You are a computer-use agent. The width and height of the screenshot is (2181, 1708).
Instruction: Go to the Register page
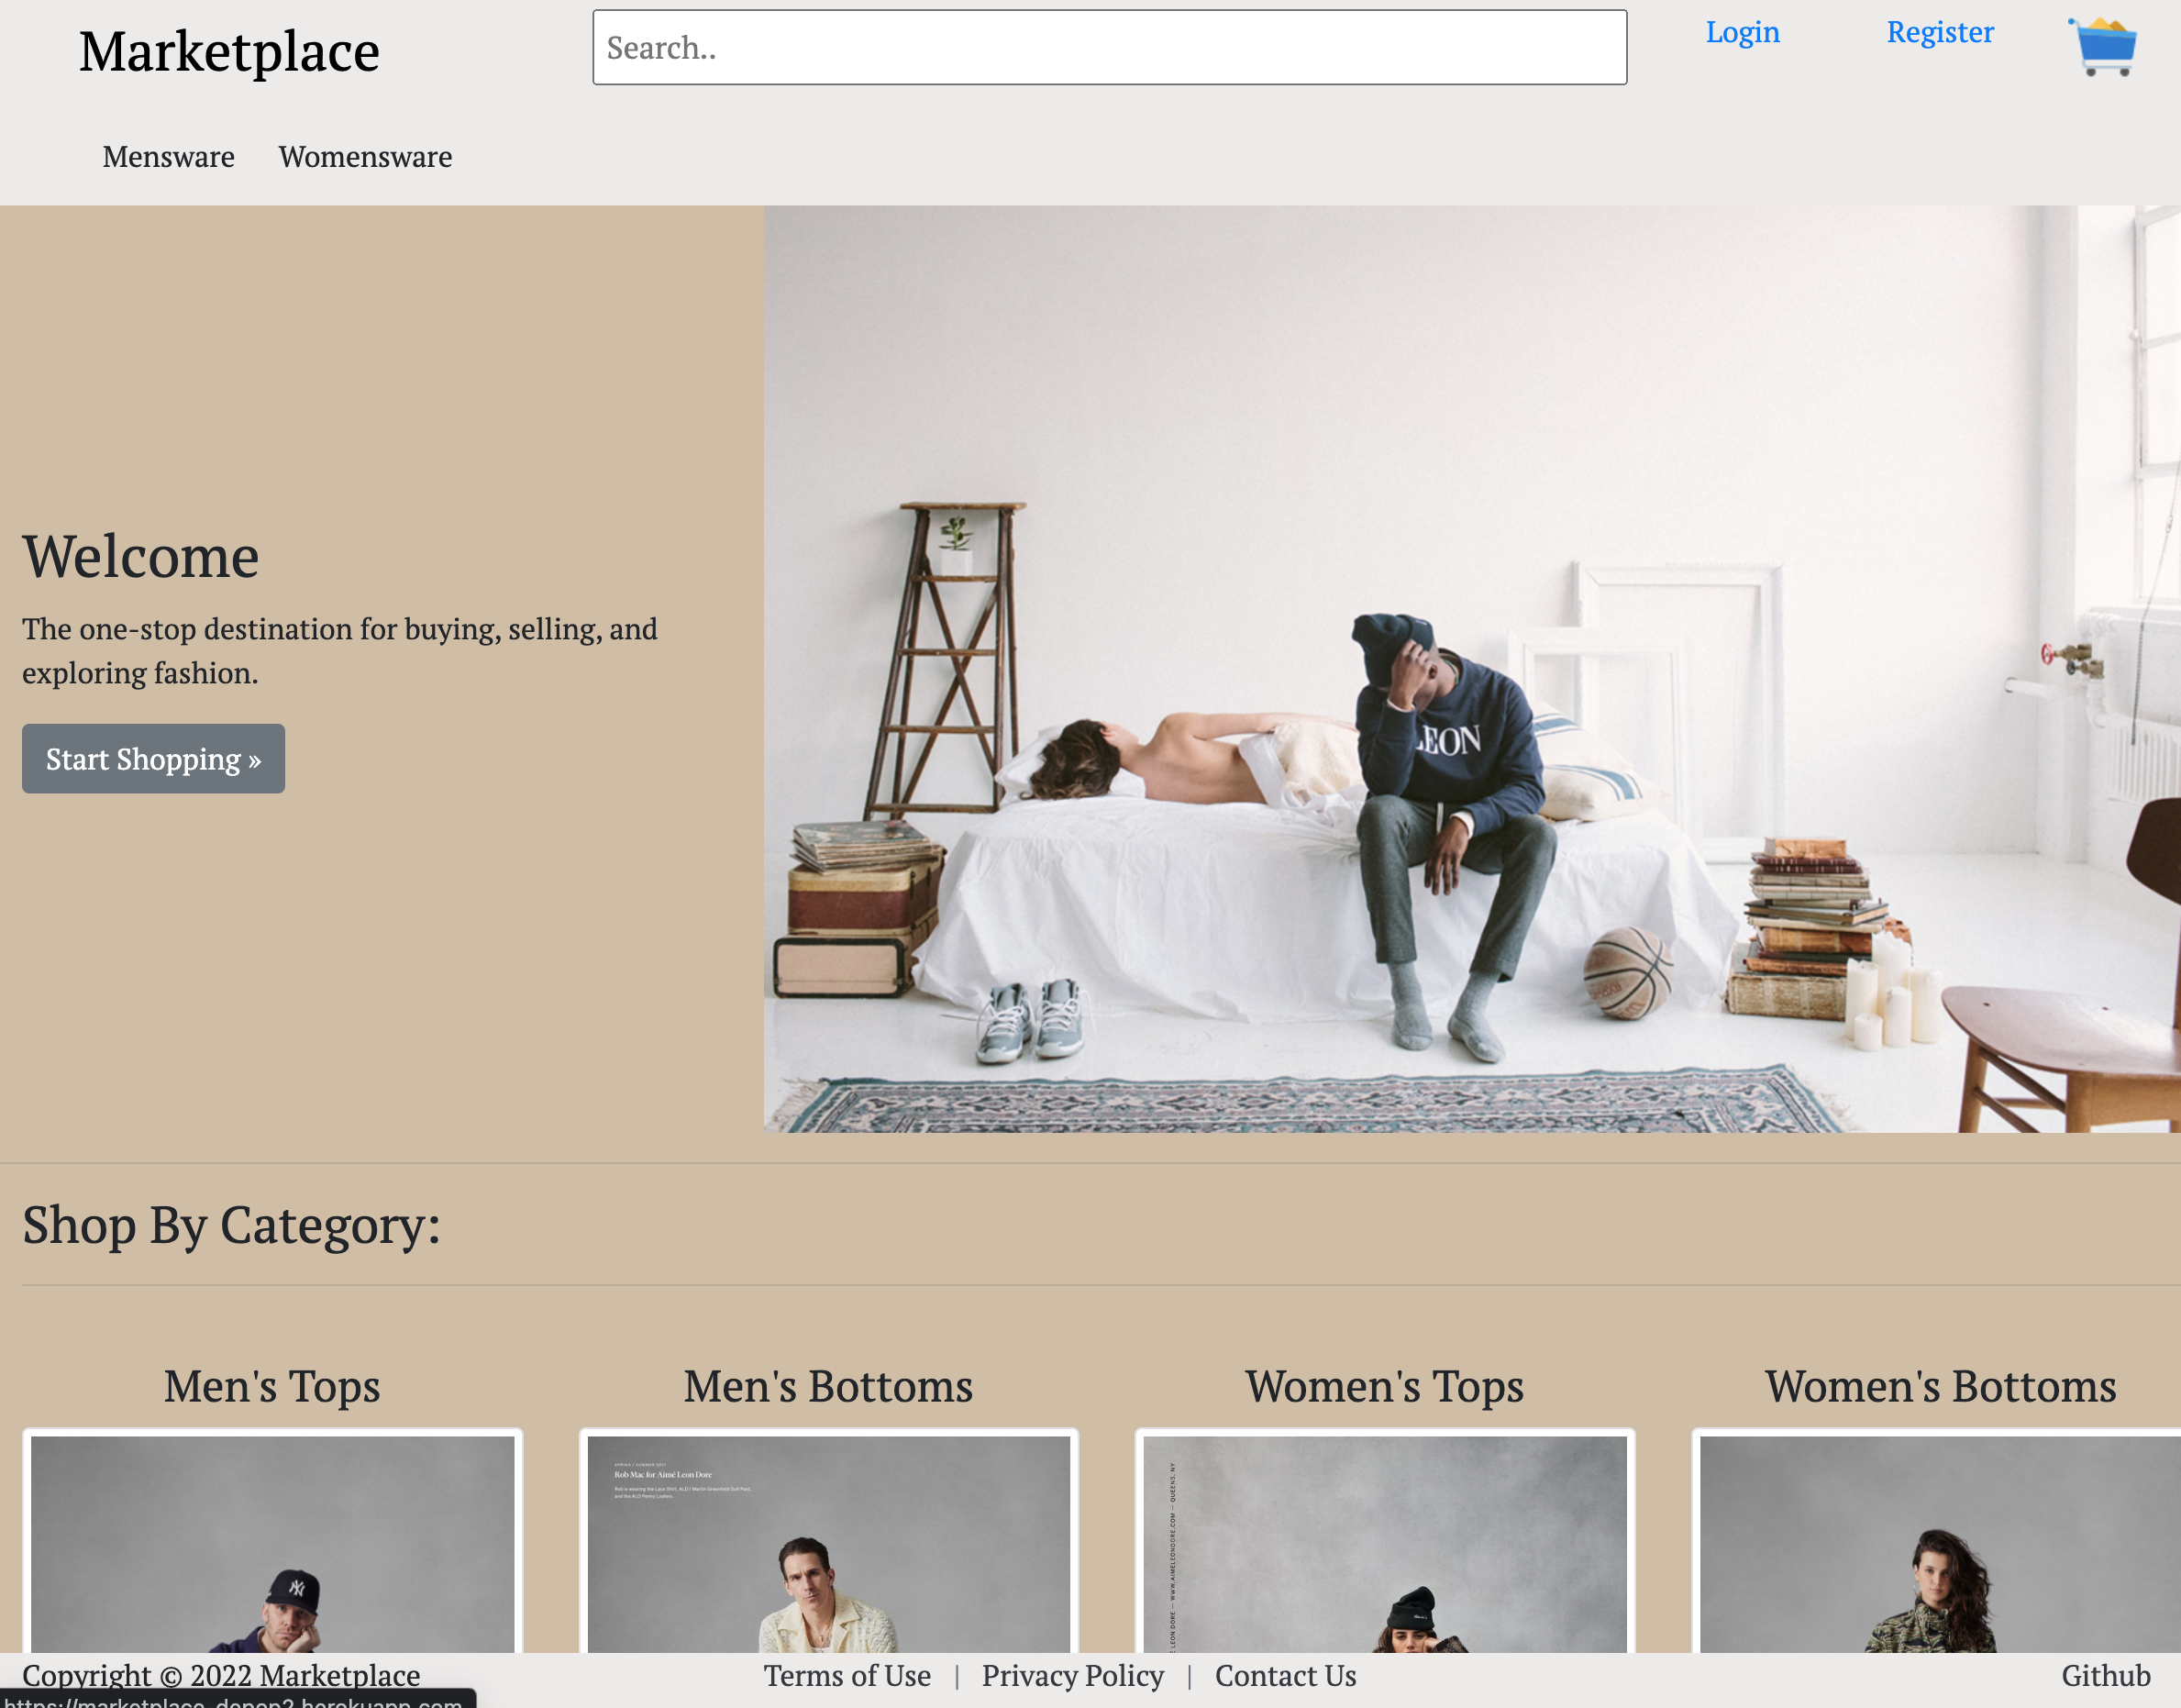tap(1939, 33)
